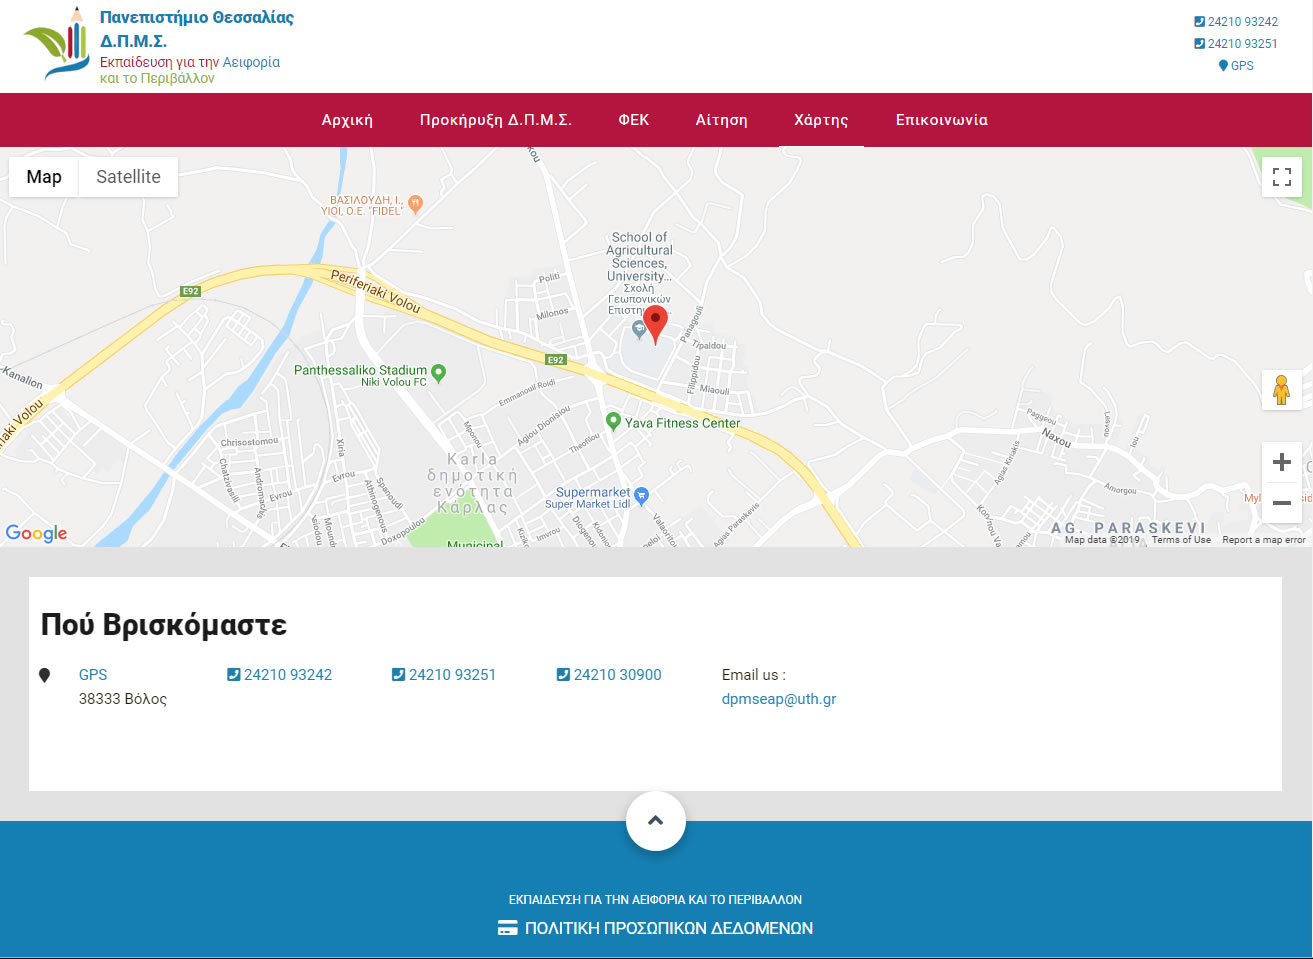Screen dimensions: 1313x959
Task: Click the scroll-to-top chevron button
Action: click(x=656, y=821)
